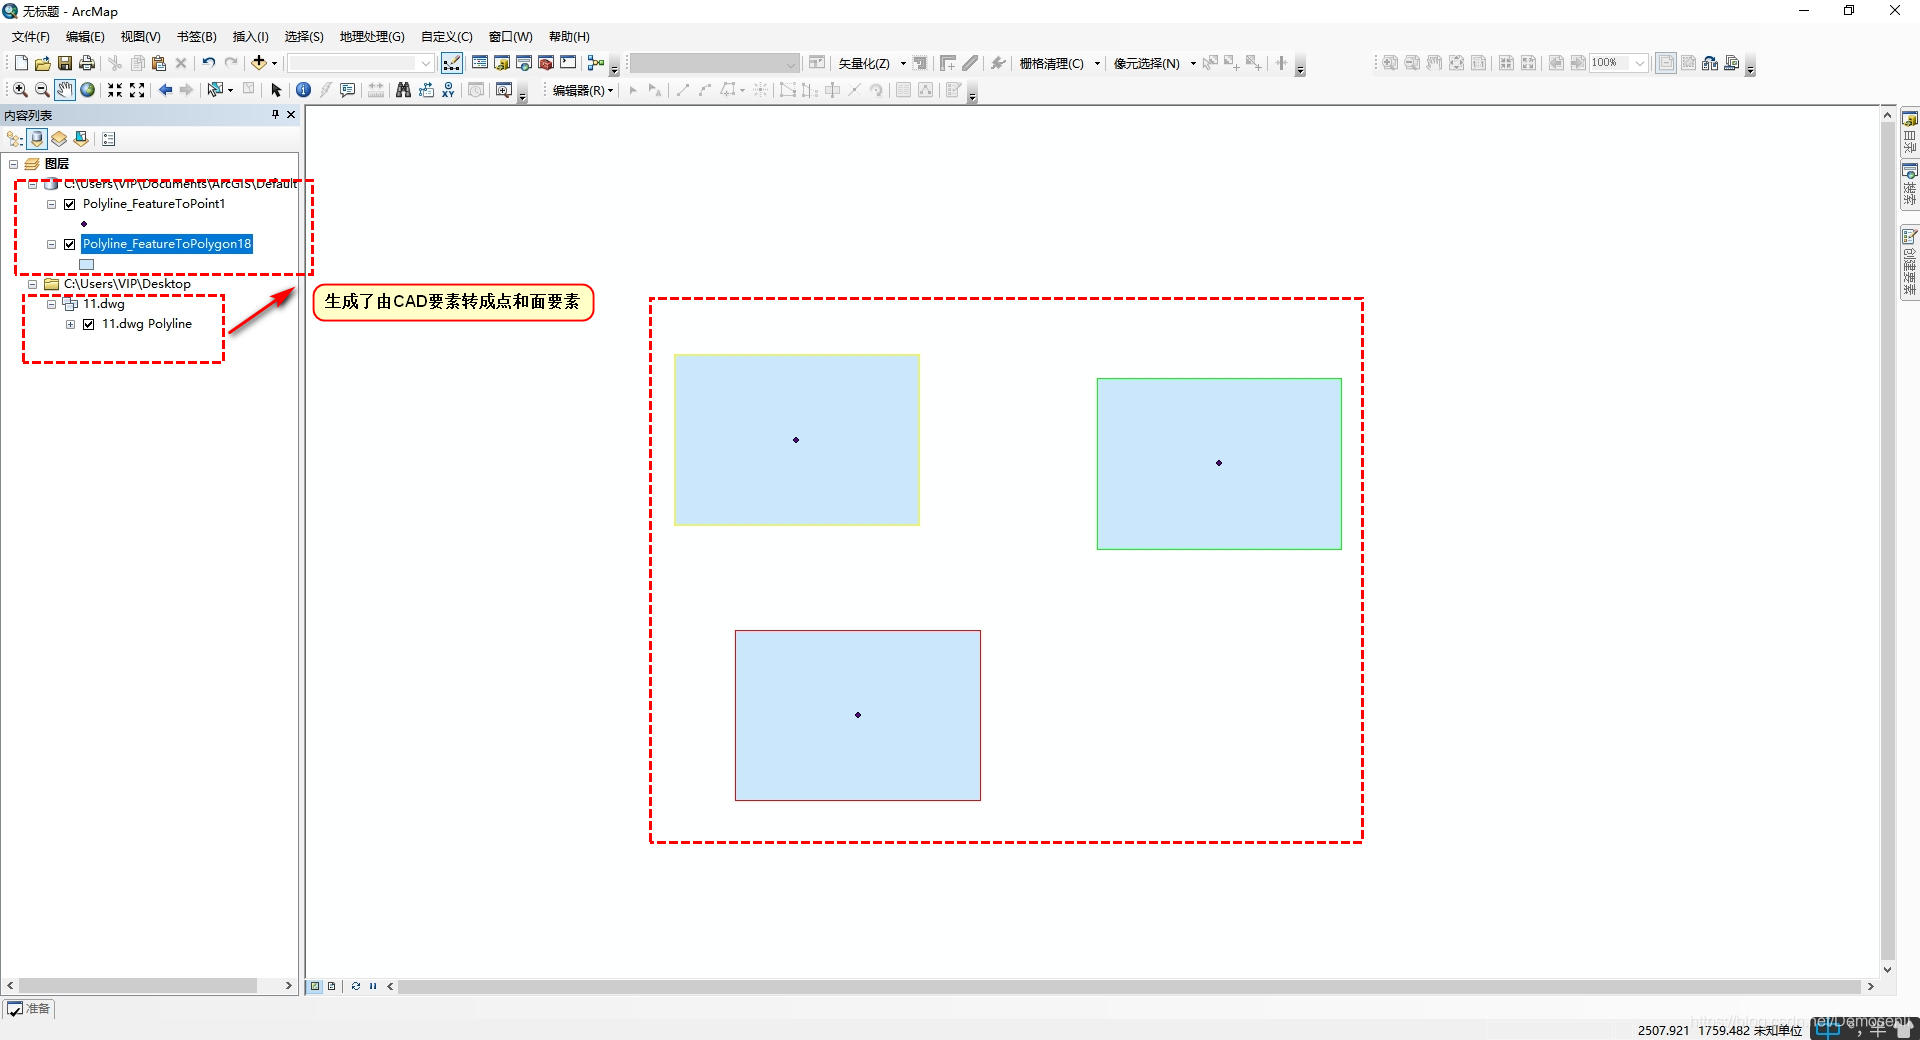Click the Go To XY icon
The image size is (1920, 1040).
(448, 90)
